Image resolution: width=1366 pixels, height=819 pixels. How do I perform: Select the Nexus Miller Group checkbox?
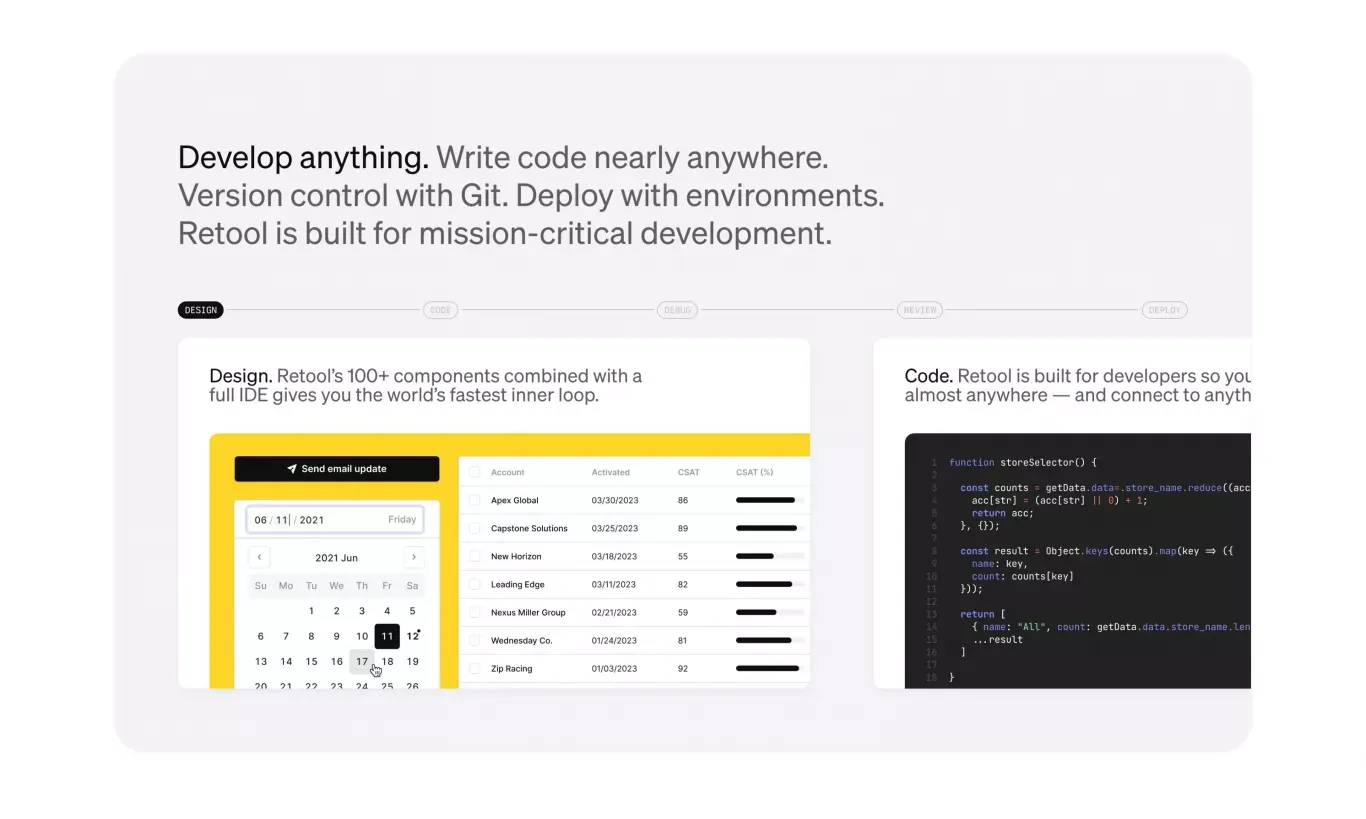474,612
